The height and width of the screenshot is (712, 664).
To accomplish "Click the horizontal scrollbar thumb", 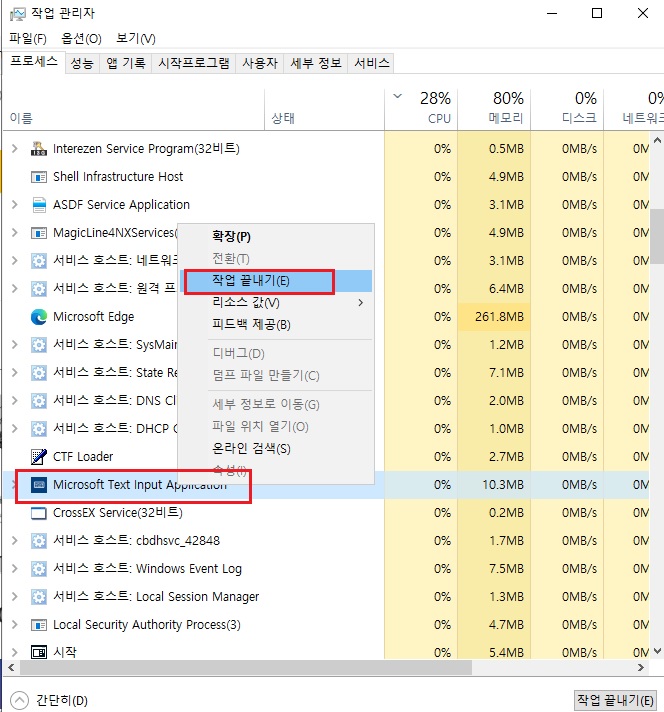I will tap(246, 668).
